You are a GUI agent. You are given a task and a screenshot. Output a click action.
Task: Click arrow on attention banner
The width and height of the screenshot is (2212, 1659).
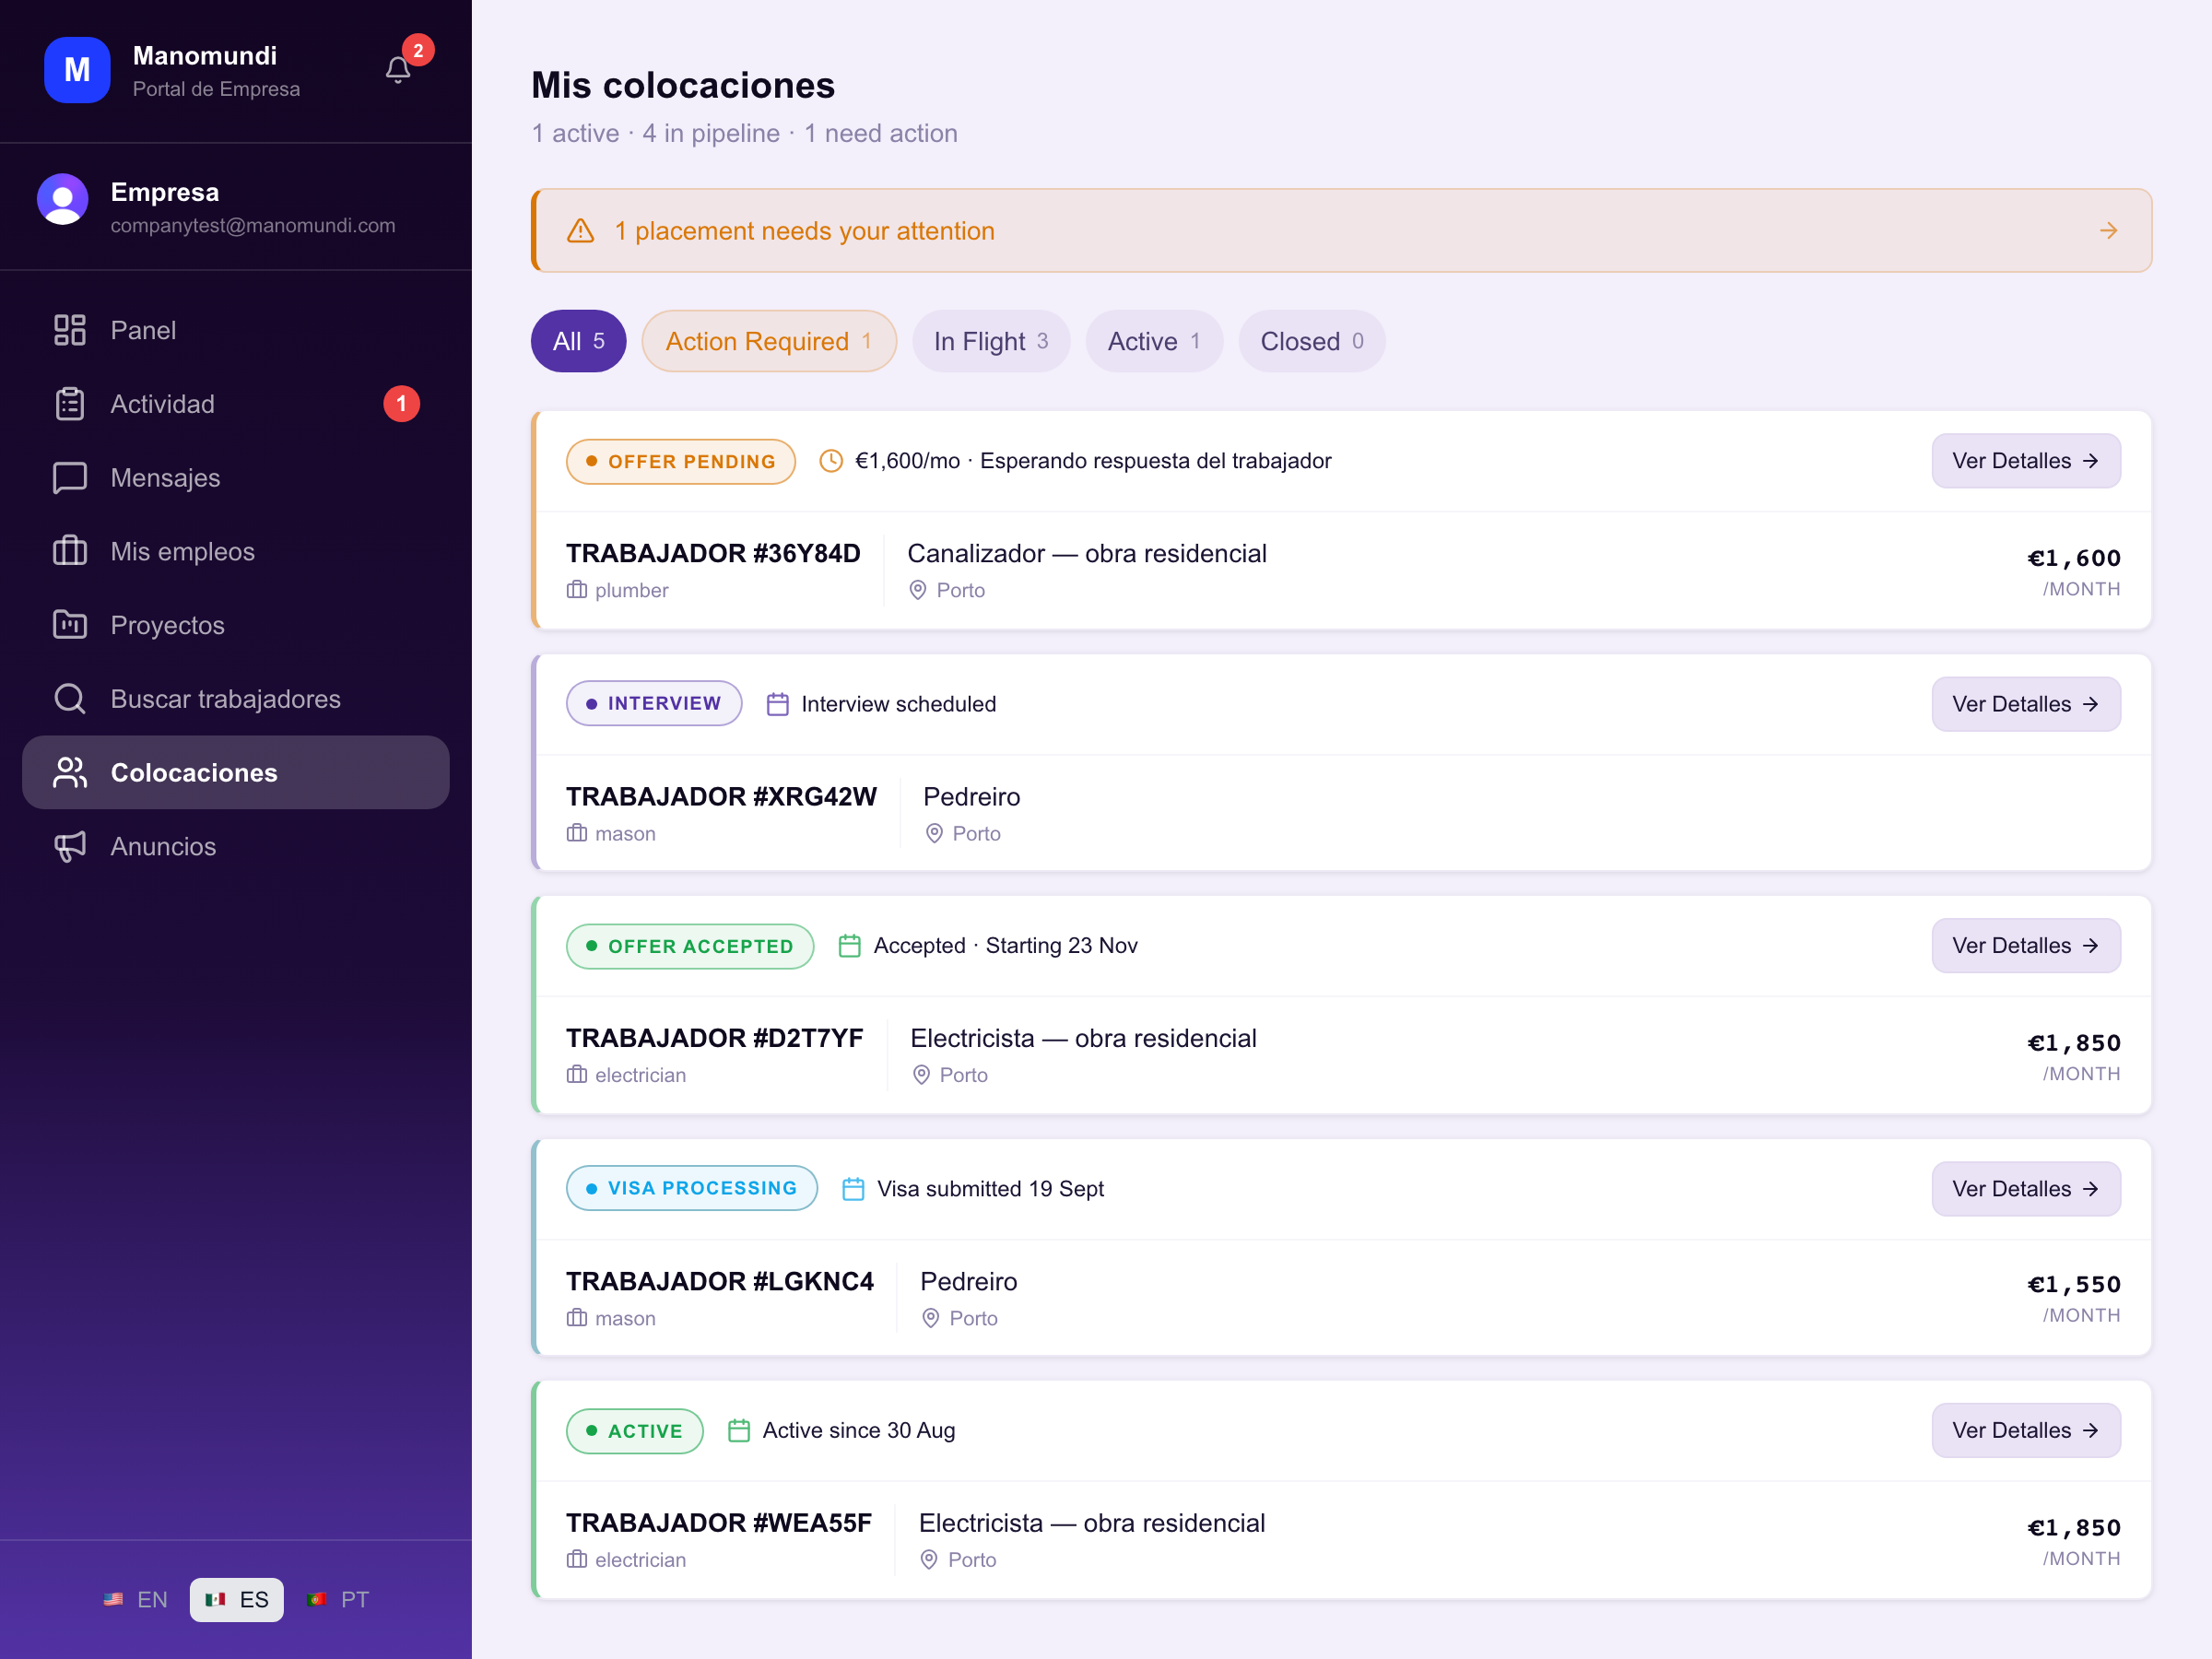click(2108, 231)
